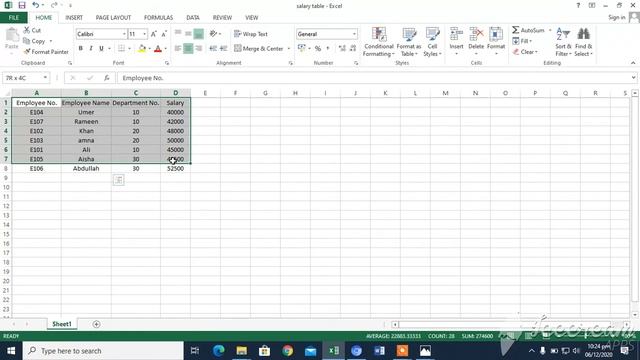
Task: Switch to the FORMULAS tab
Action: (x=158, y=18)
